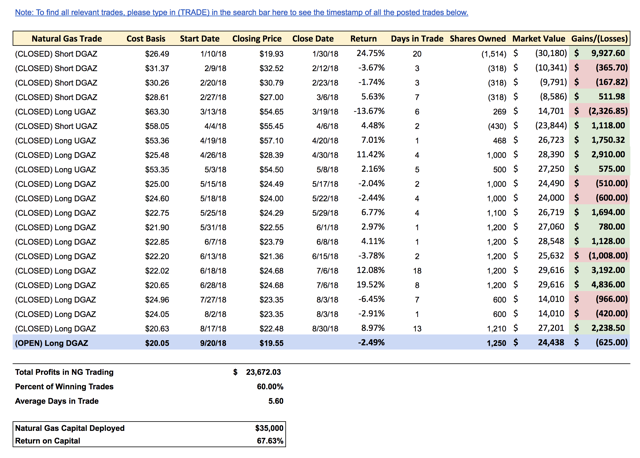Click the gain value 3,192.00
The width and height of the screenshot is (640, 458).
tap(608, 270)
